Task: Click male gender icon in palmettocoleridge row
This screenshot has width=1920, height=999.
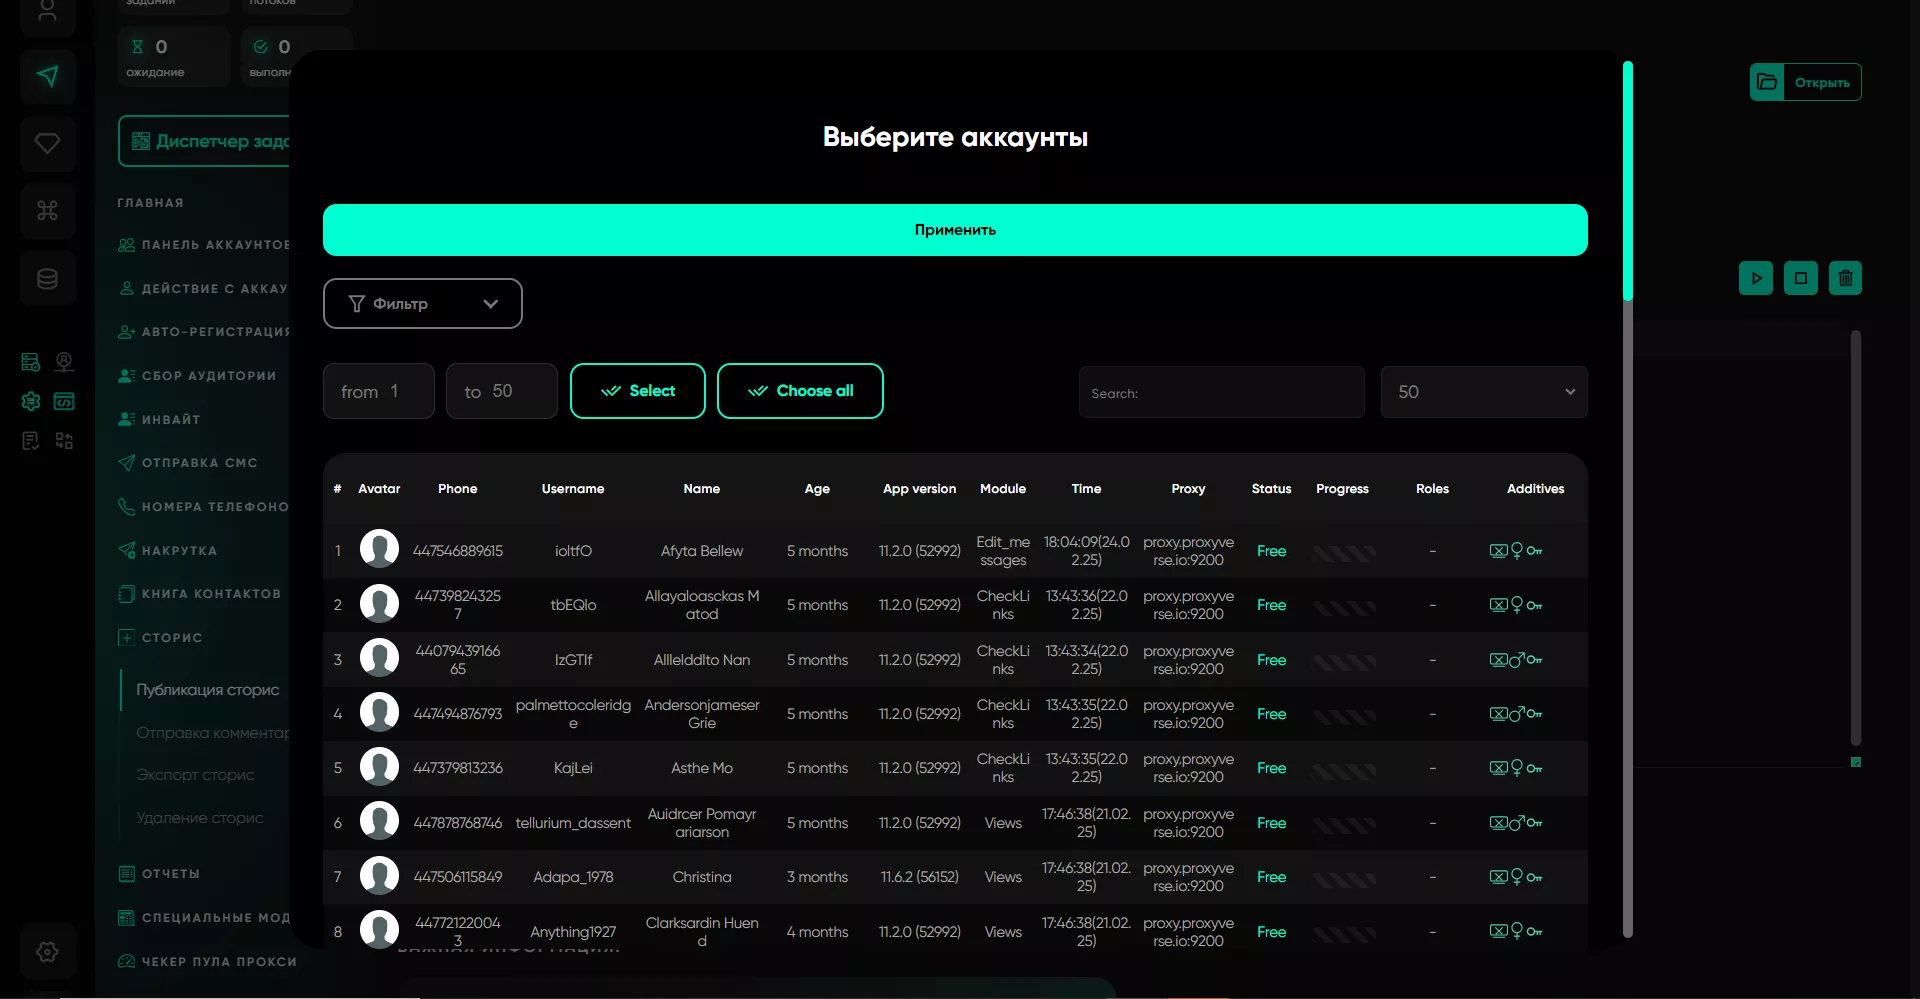Action: [1517, 713]
